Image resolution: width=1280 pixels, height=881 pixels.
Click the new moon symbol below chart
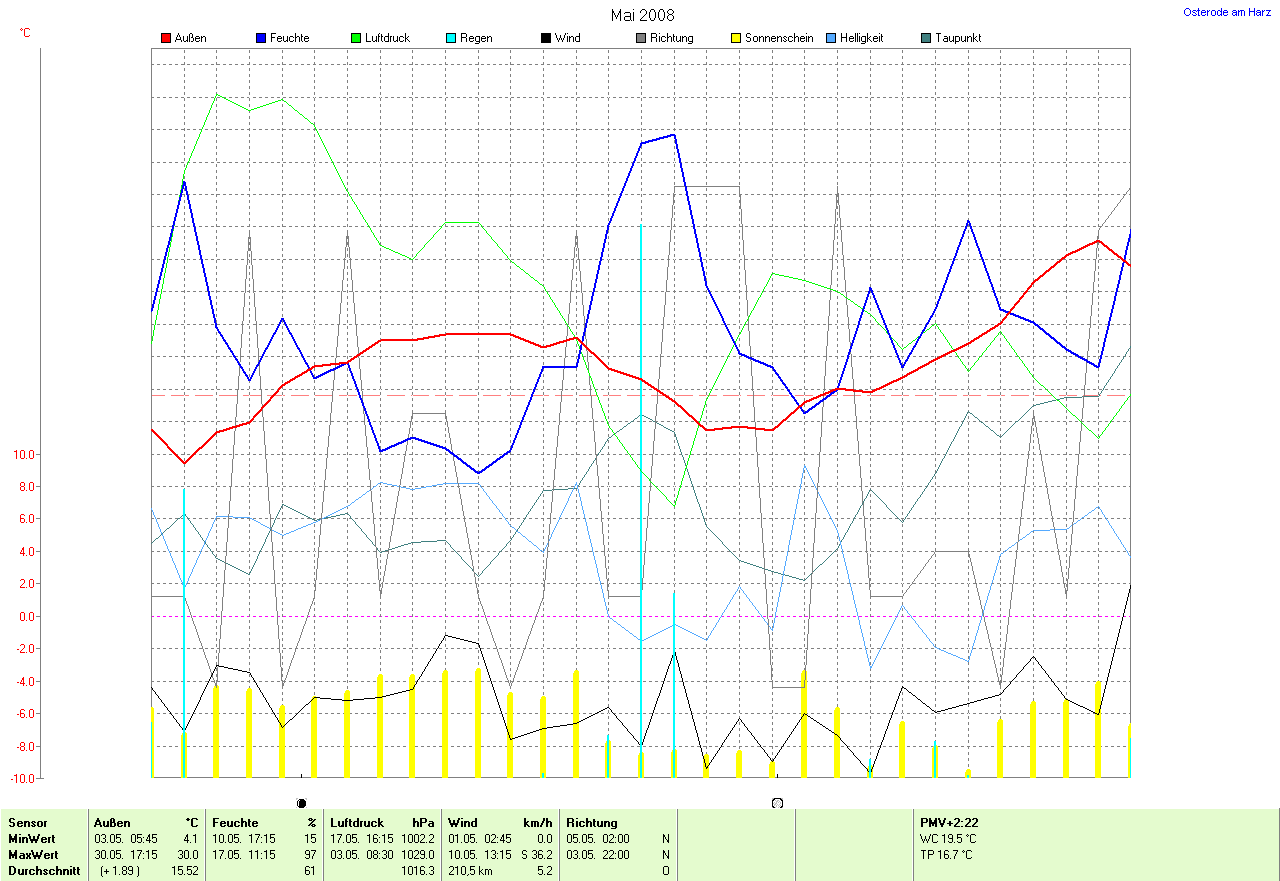(x=301, y=803)
